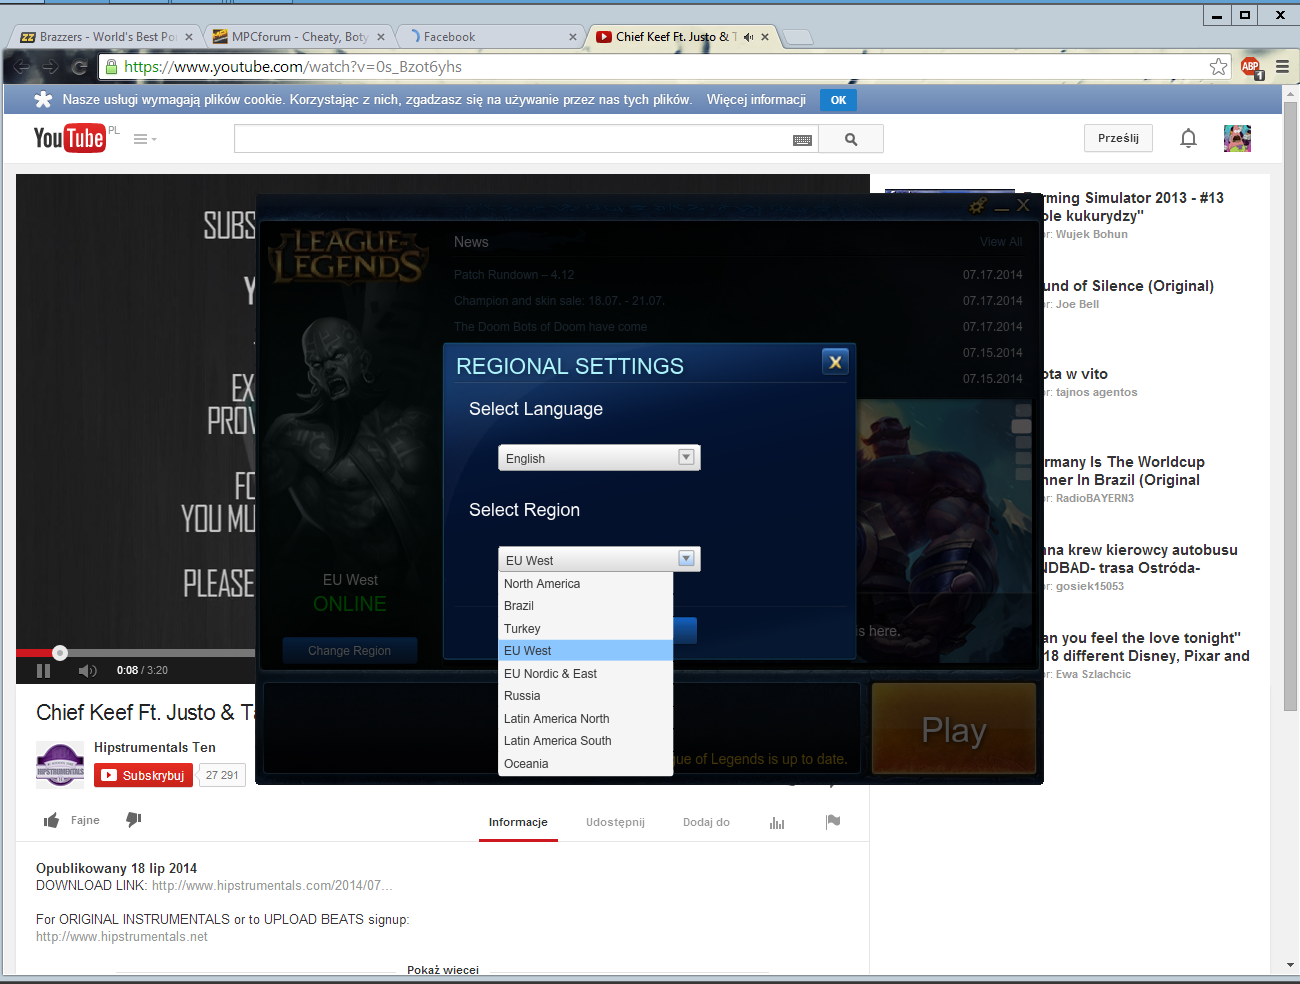
Task: Open a new browser tab
Action: pos(797,38)
